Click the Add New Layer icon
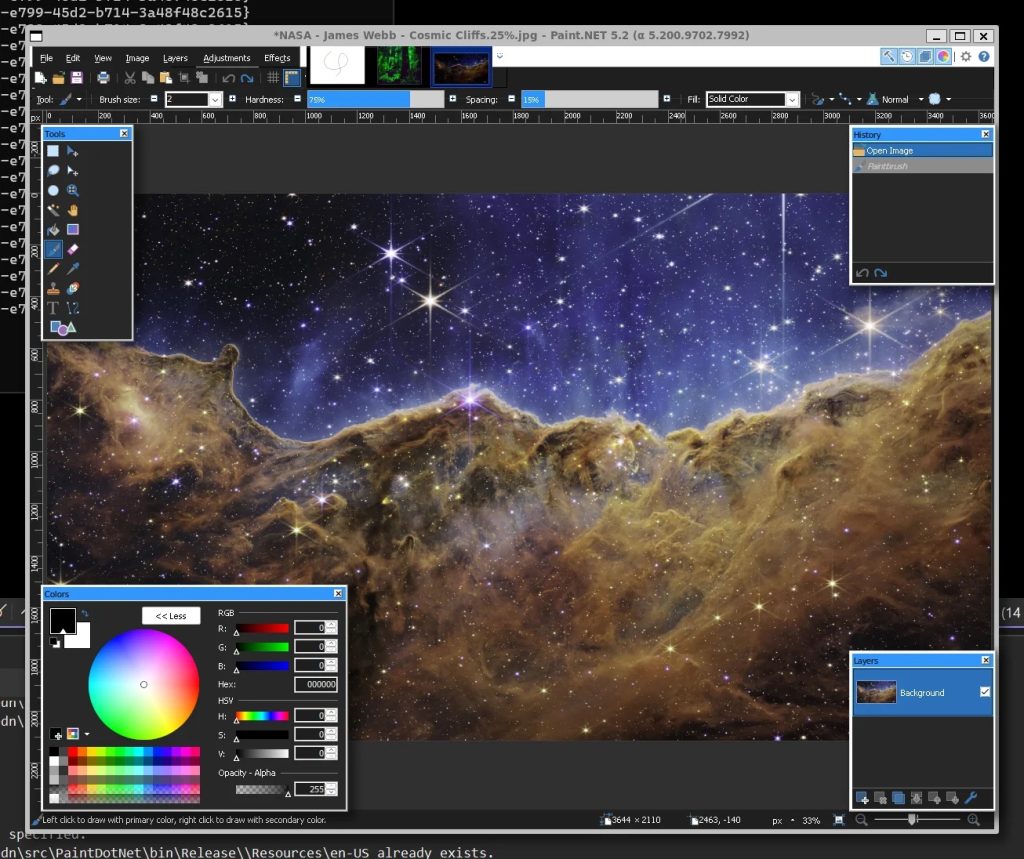 [x=862, y=798]
